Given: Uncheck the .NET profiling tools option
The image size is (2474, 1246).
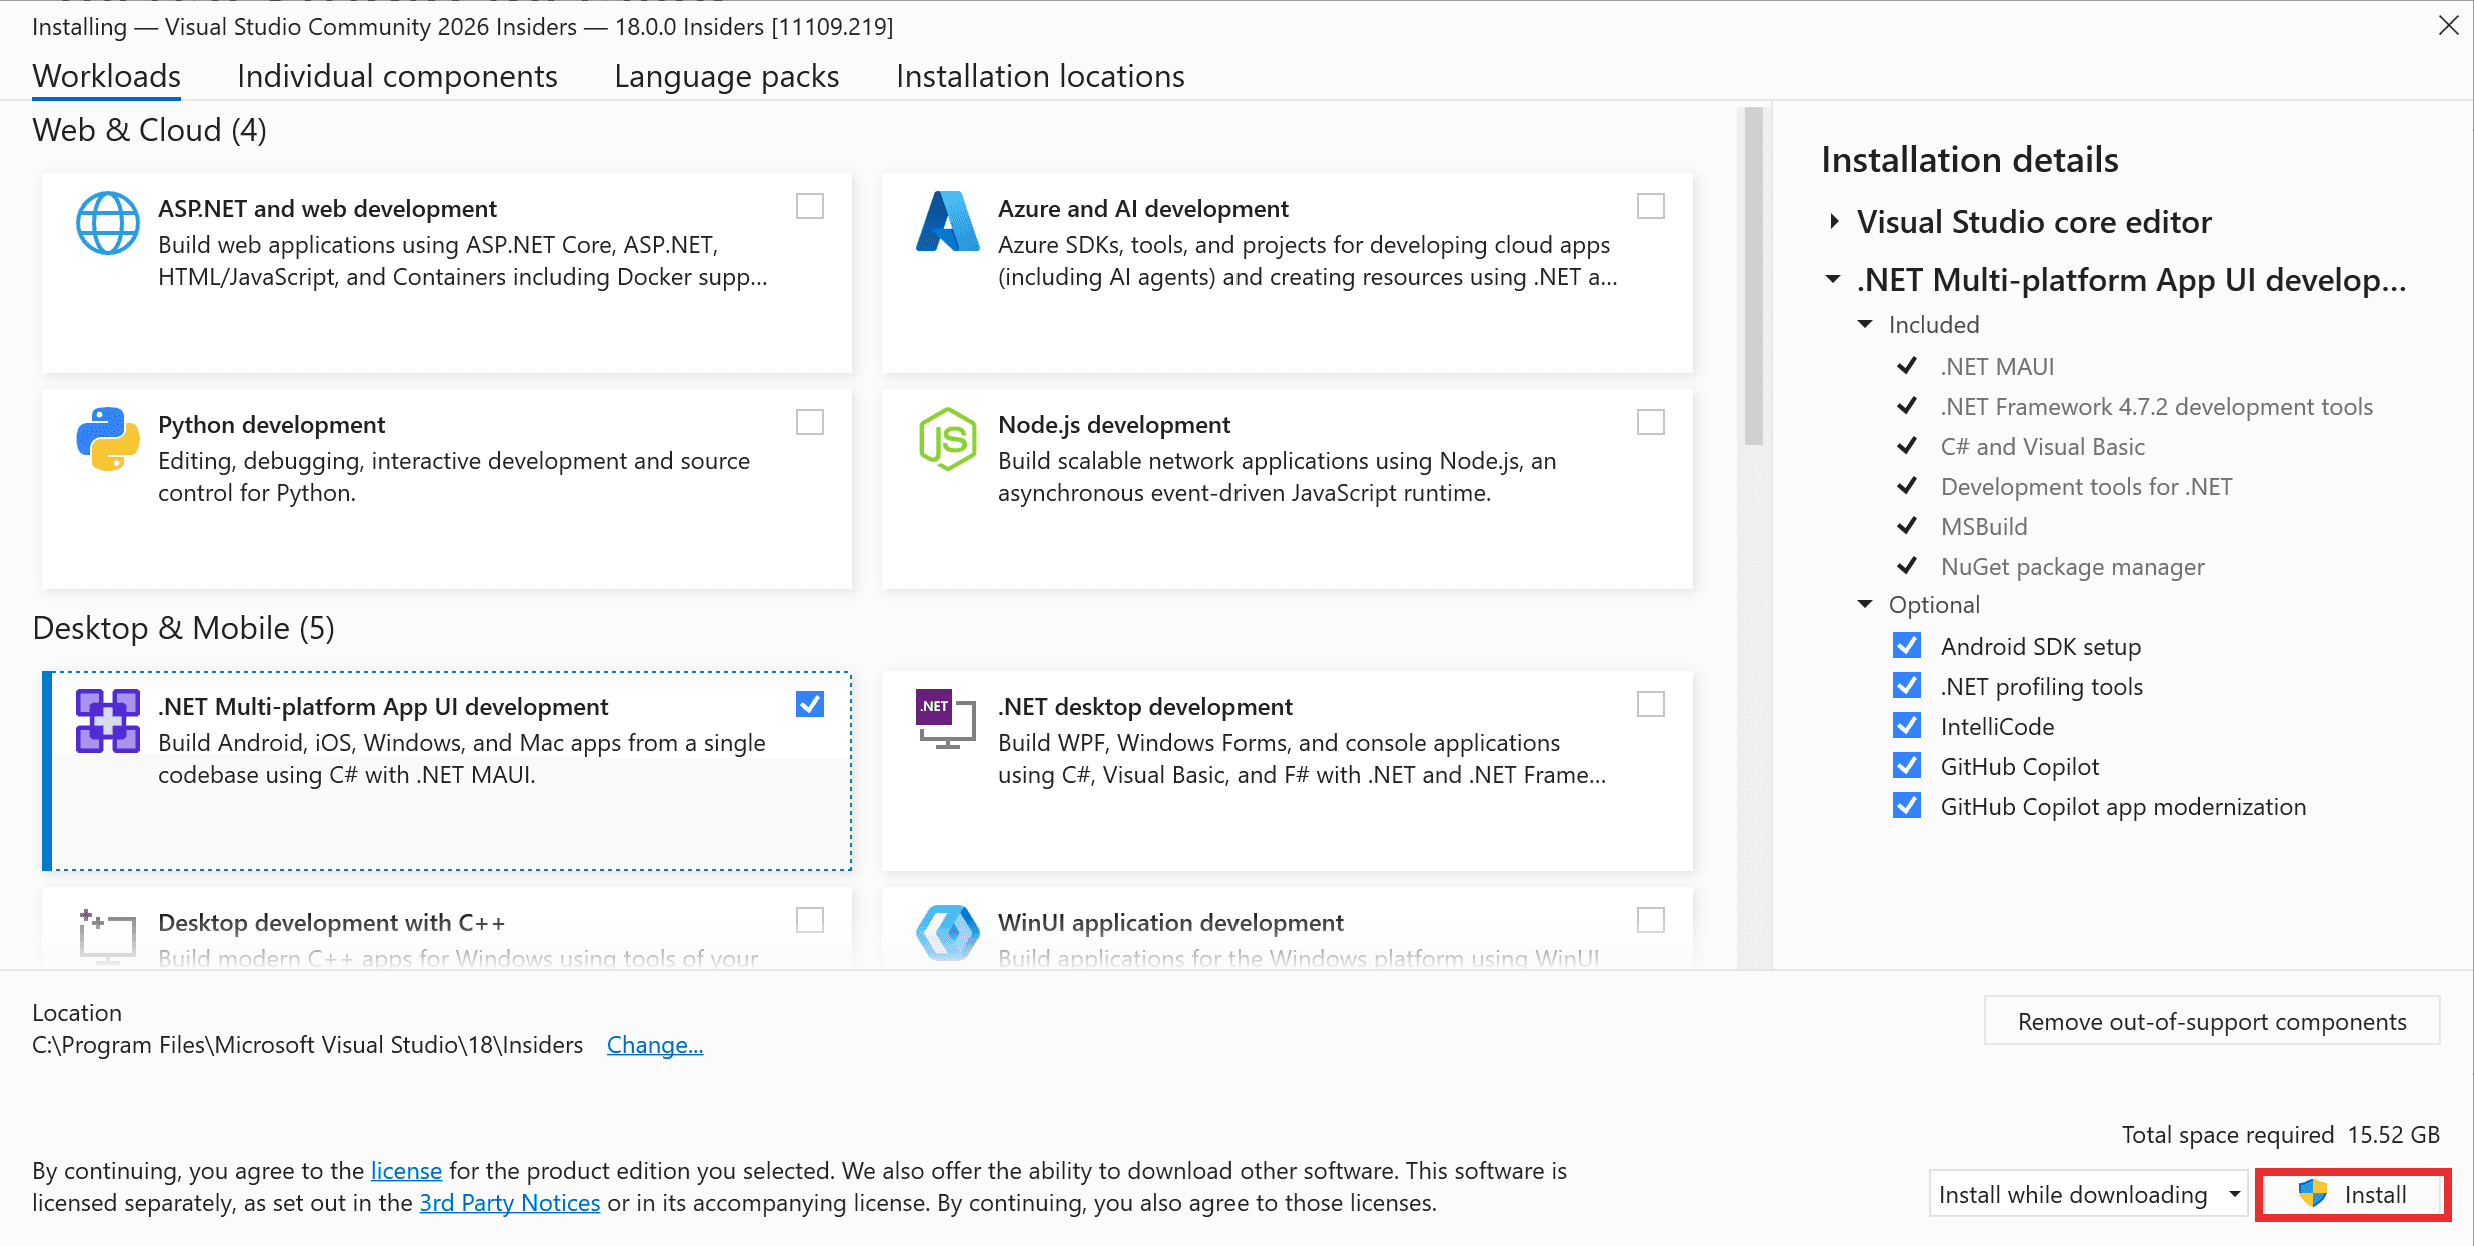Looking at the screenshot, I should coord(1907,686).
